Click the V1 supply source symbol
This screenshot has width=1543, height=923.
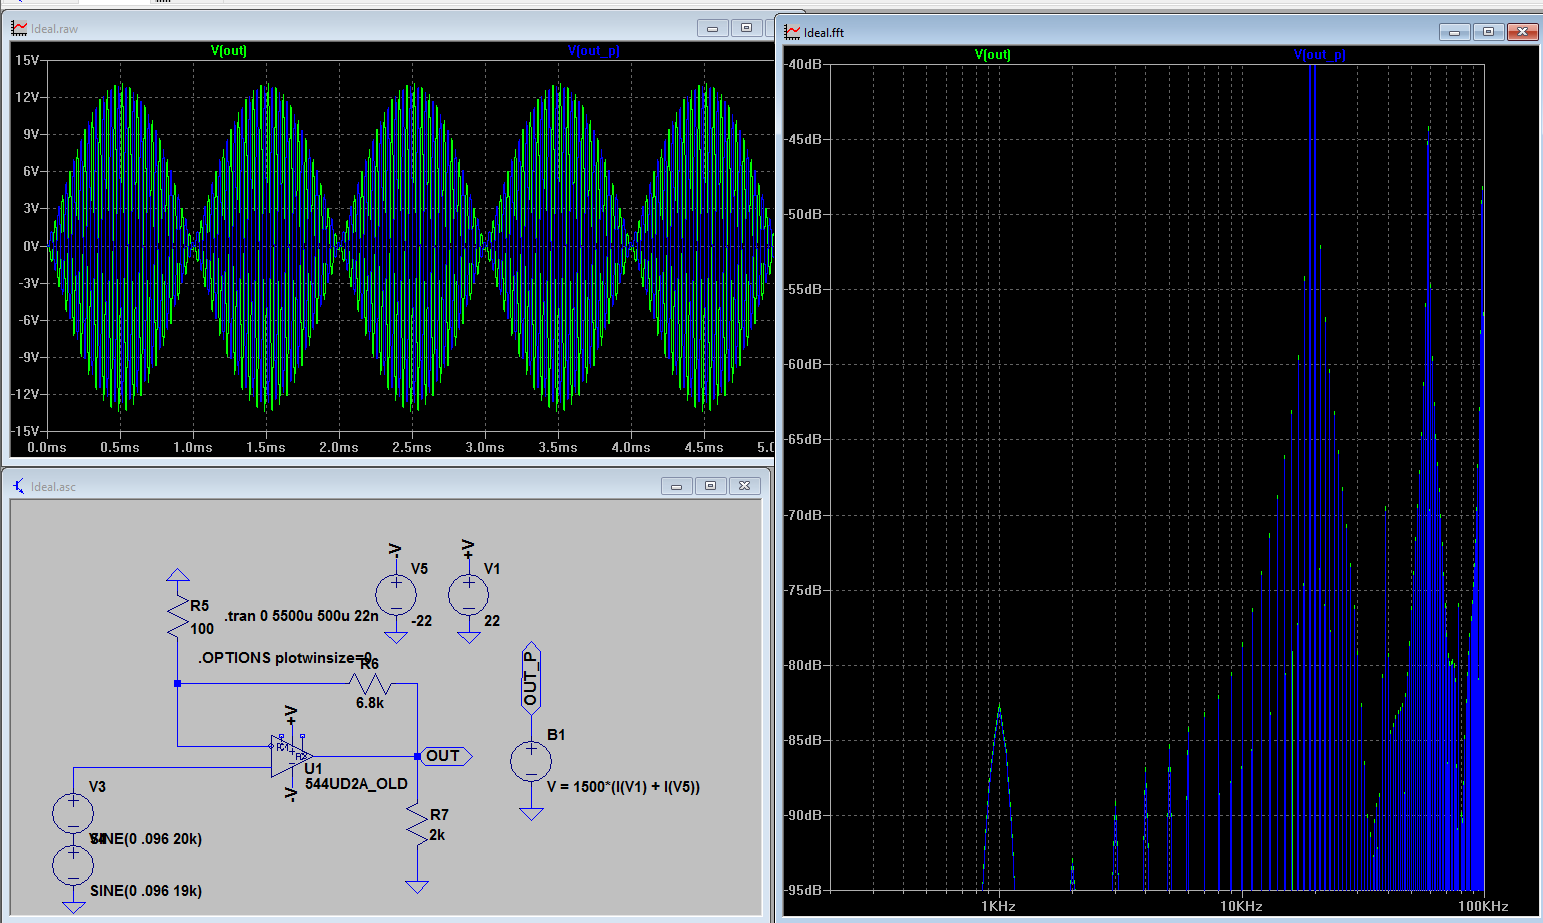(x=468, y=595)
